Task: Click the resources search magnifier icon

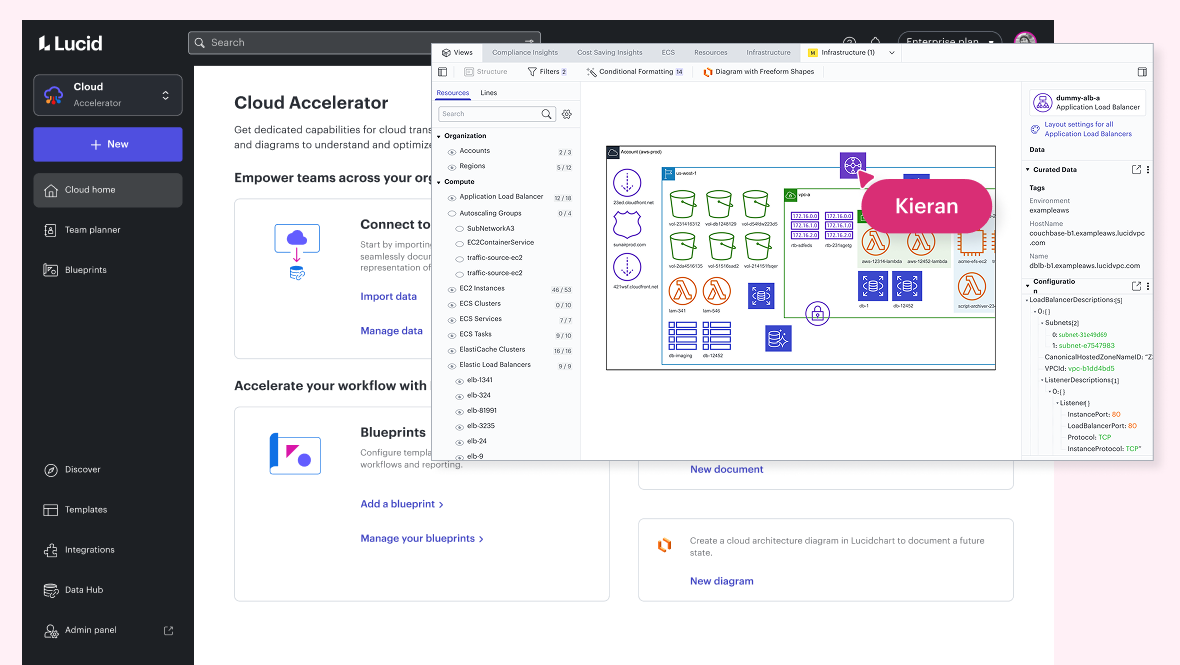Action: 547,114
